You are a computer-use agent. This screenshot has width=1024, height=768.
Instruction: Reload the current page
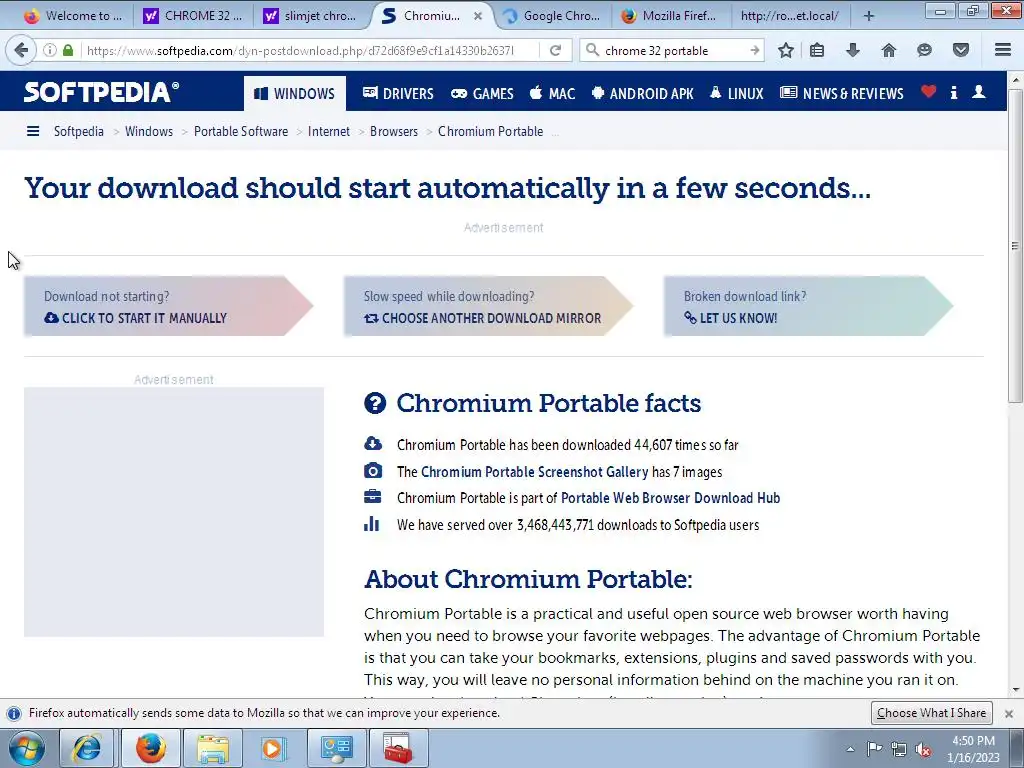(x=556, y=50)
